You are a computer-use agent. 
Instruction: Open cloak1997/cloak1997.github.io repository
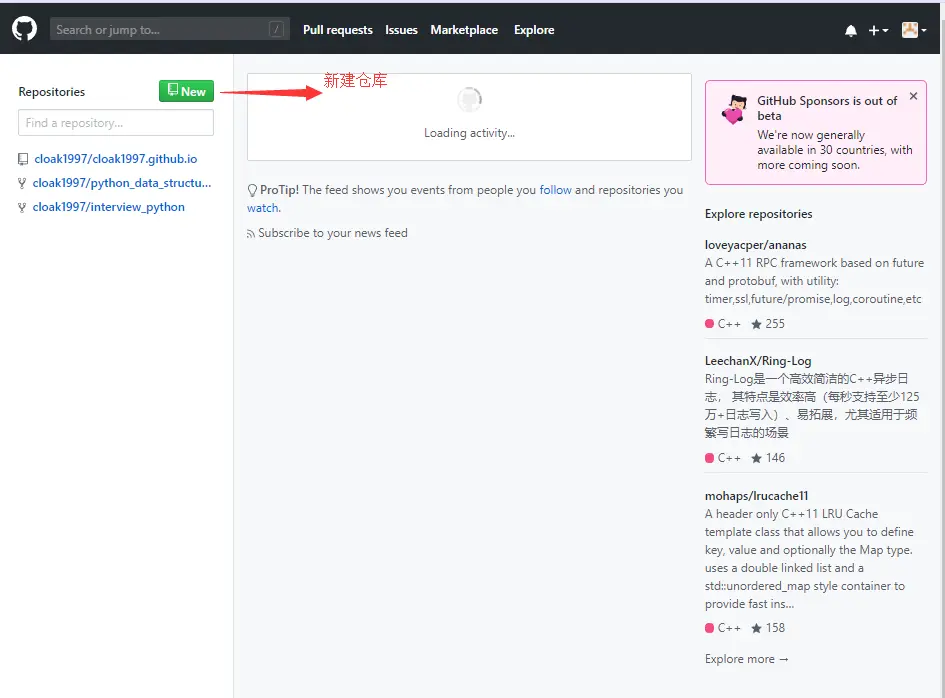(116, 159)
